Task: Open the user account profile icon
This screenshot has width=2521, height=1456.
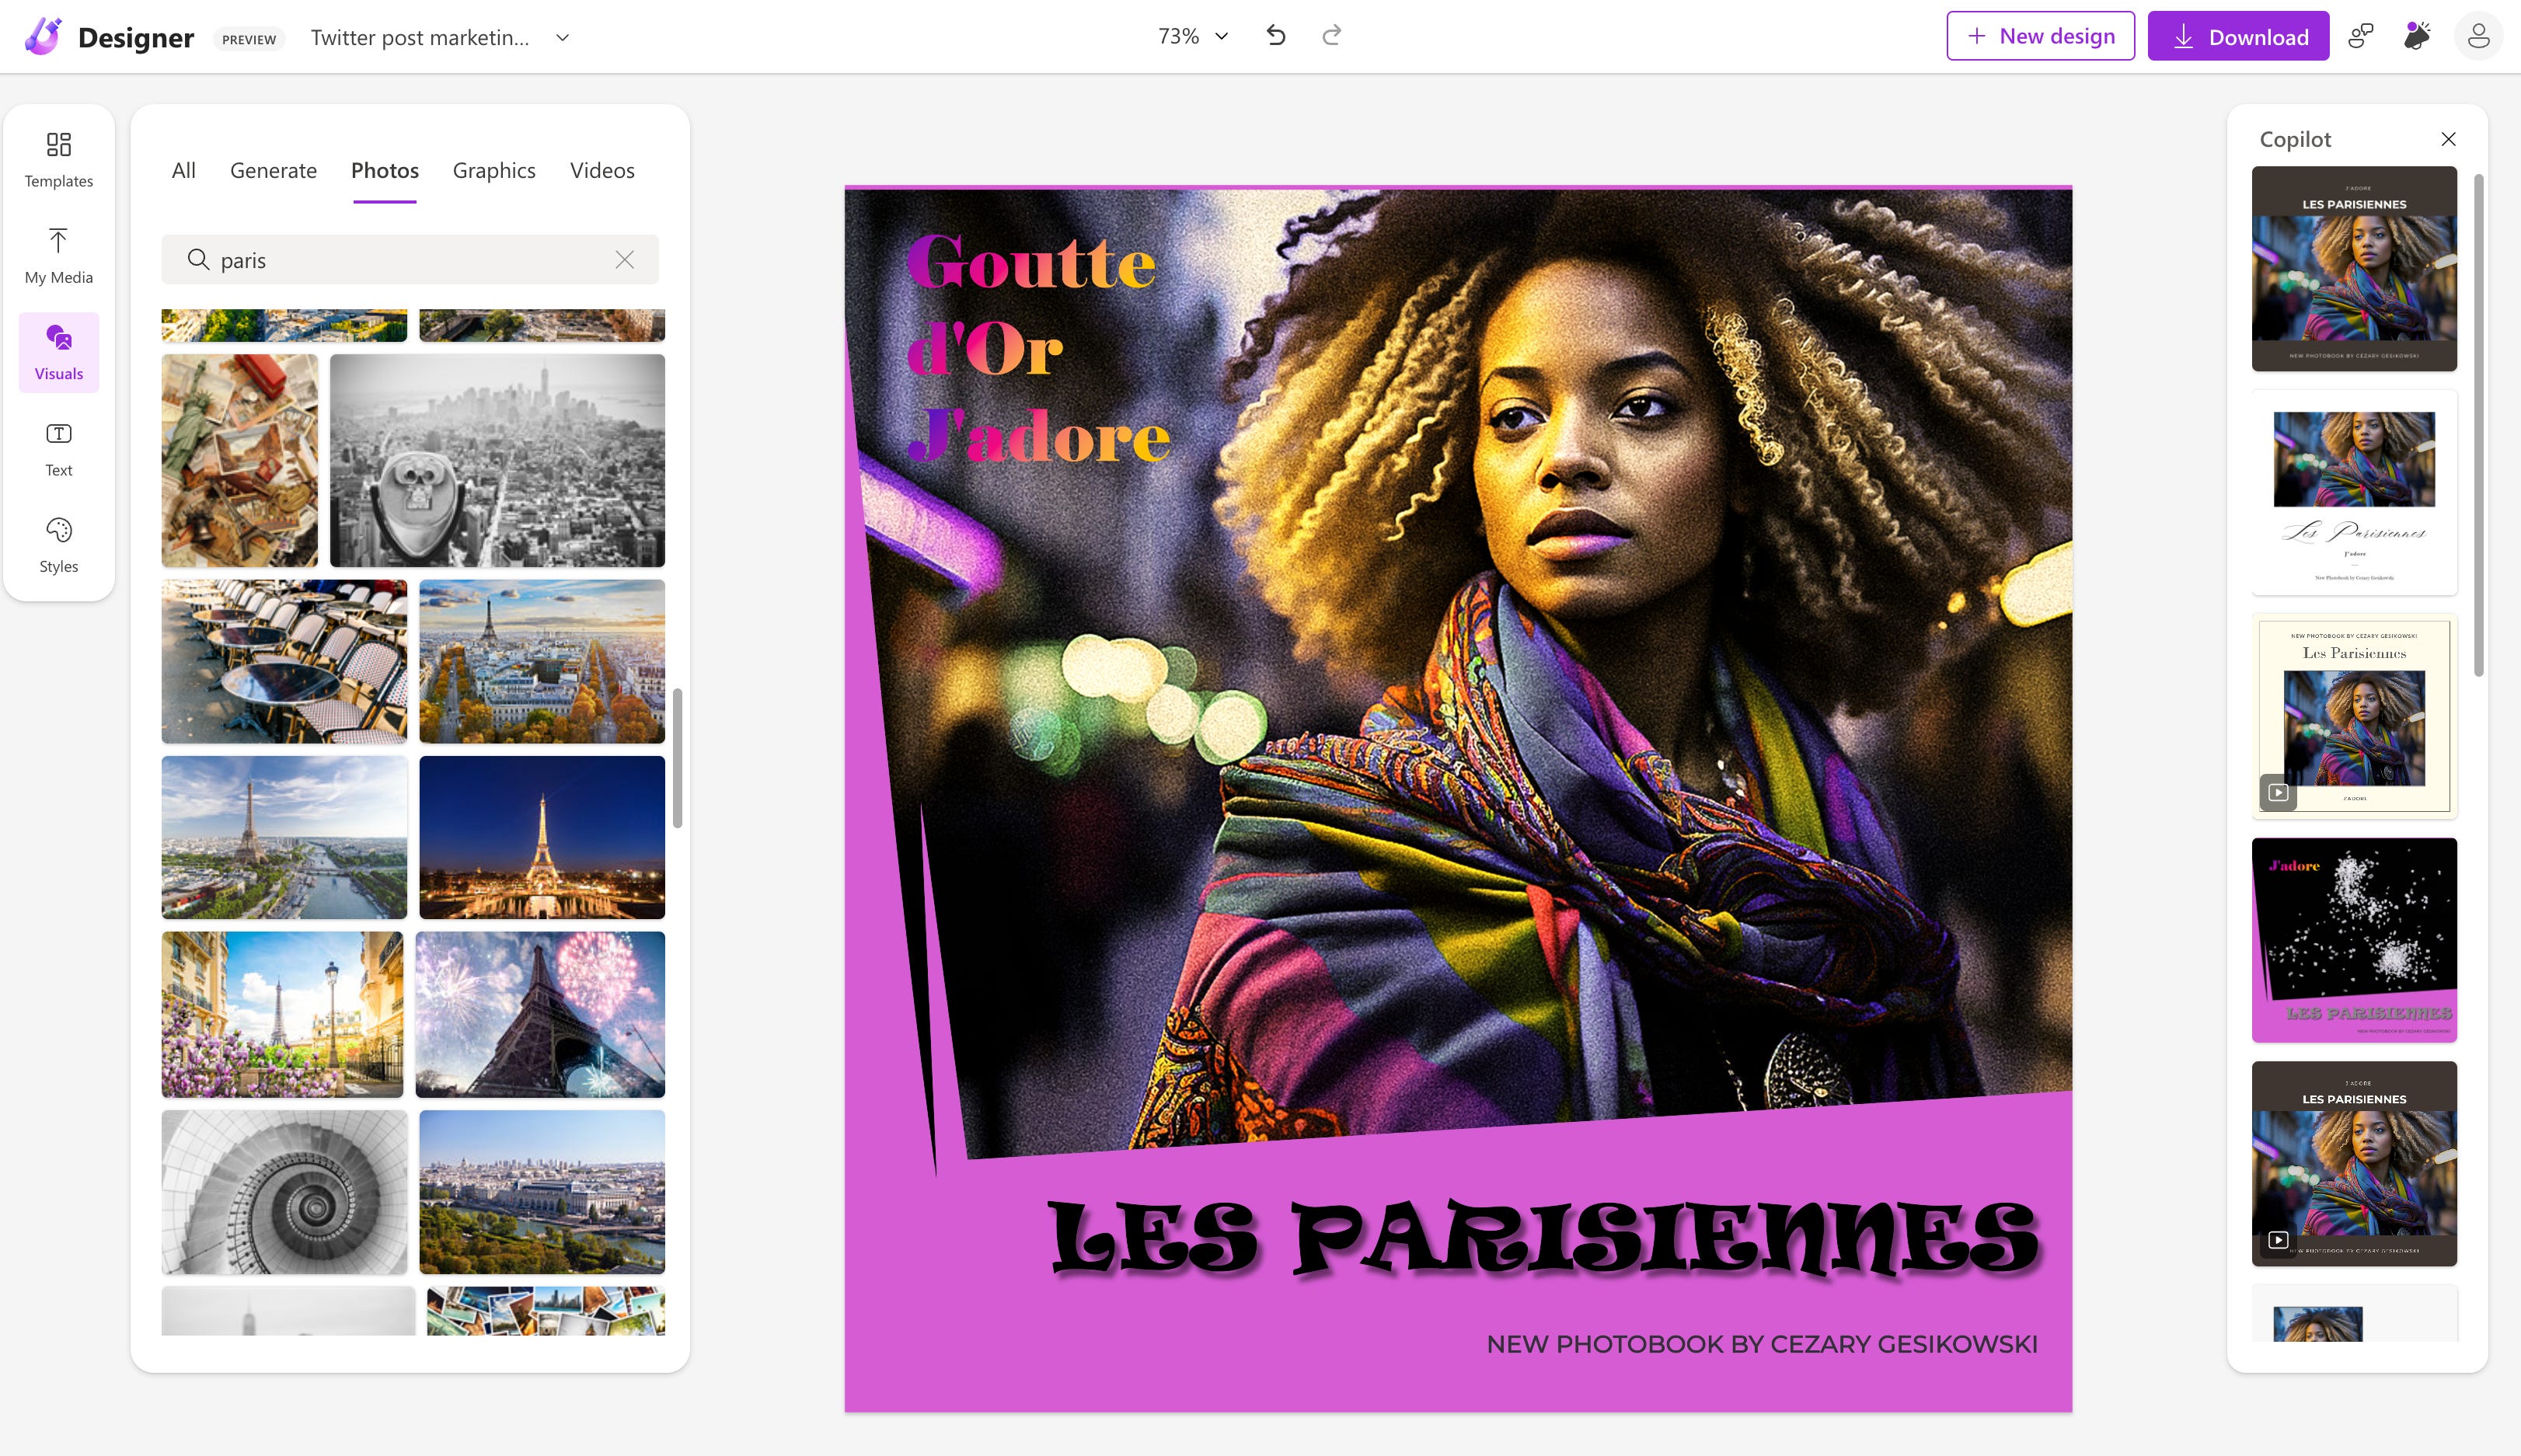Action: pyautogui.click(x=2477, y=36)
